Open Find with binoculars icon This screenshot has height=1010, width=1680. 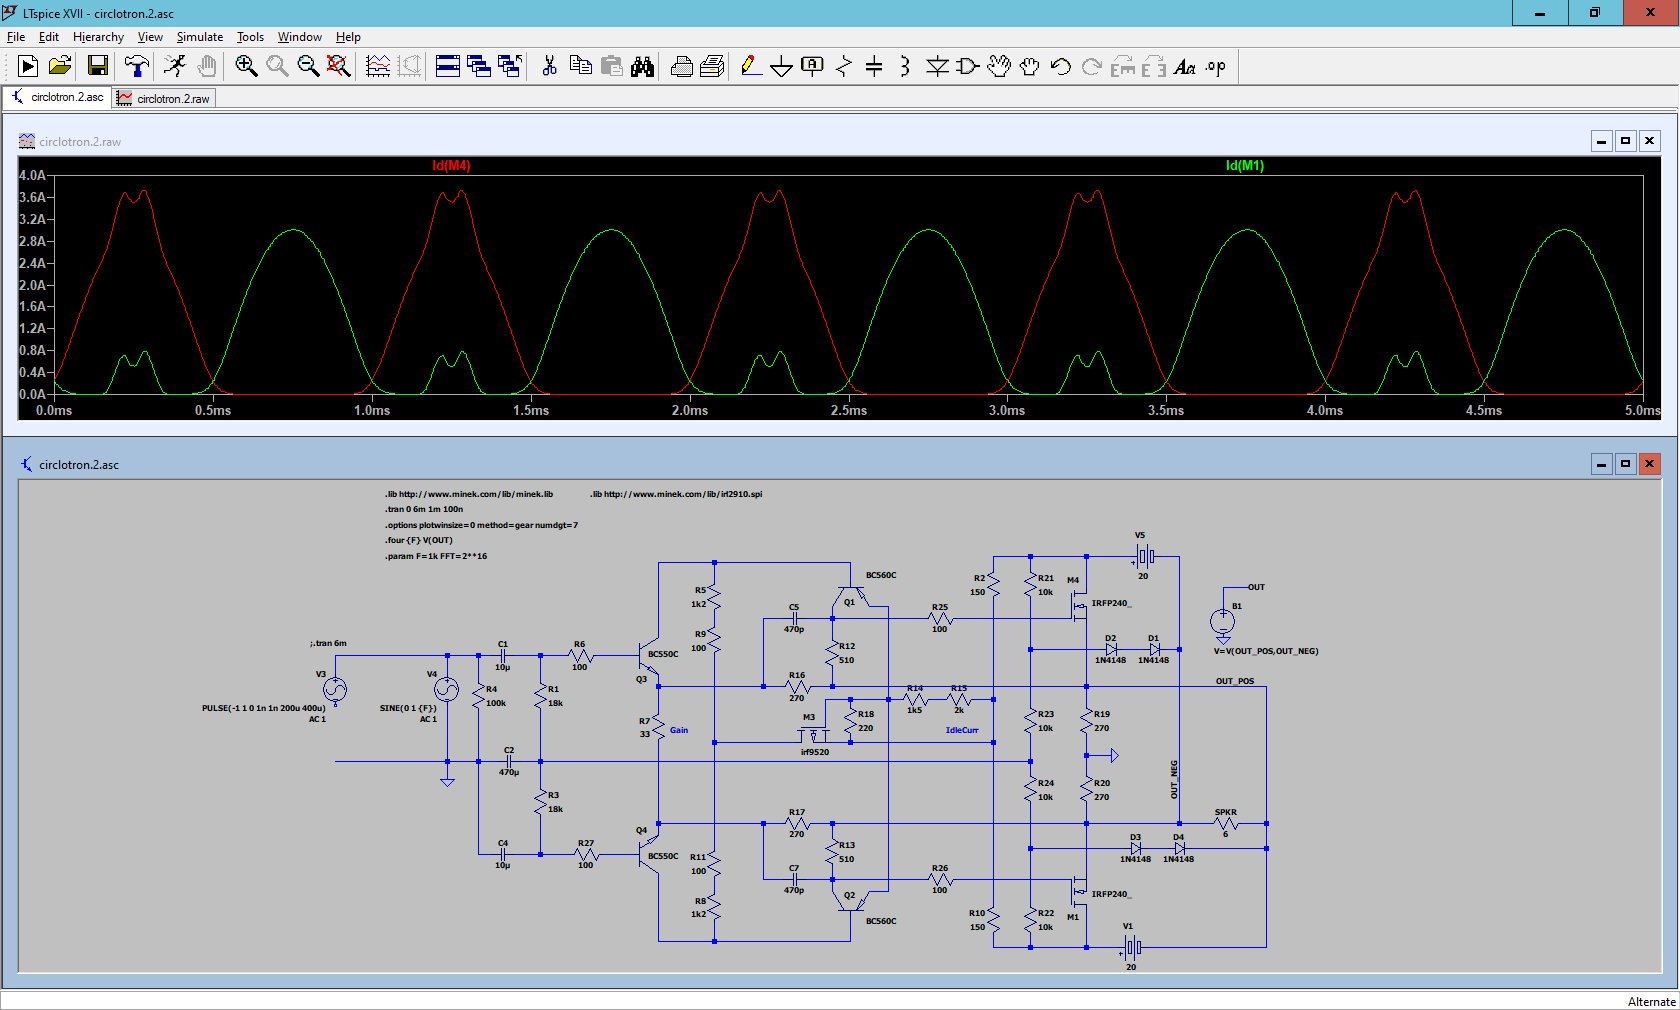click(x=643, y=66)
